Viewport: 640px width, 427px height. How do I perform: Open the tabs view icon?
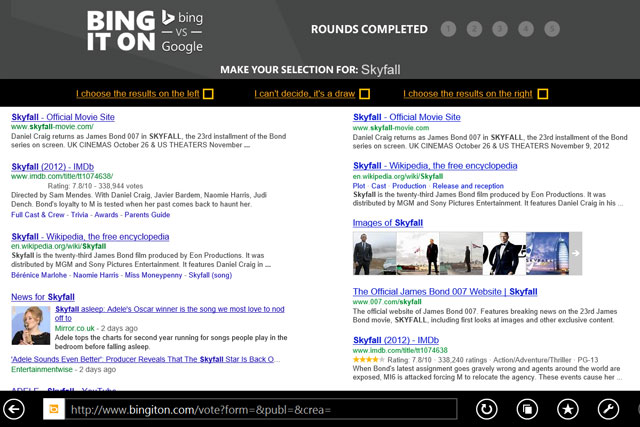pyautogui.click(x=527, y=409)
